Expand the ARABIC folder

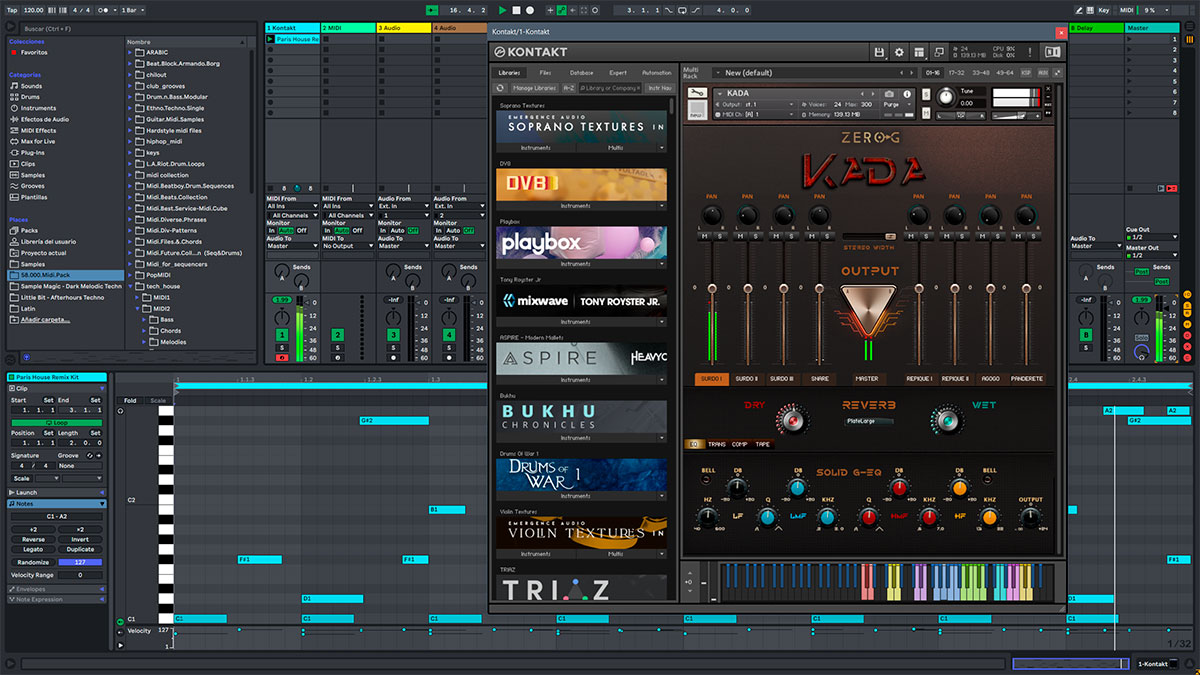click(131, 52)
